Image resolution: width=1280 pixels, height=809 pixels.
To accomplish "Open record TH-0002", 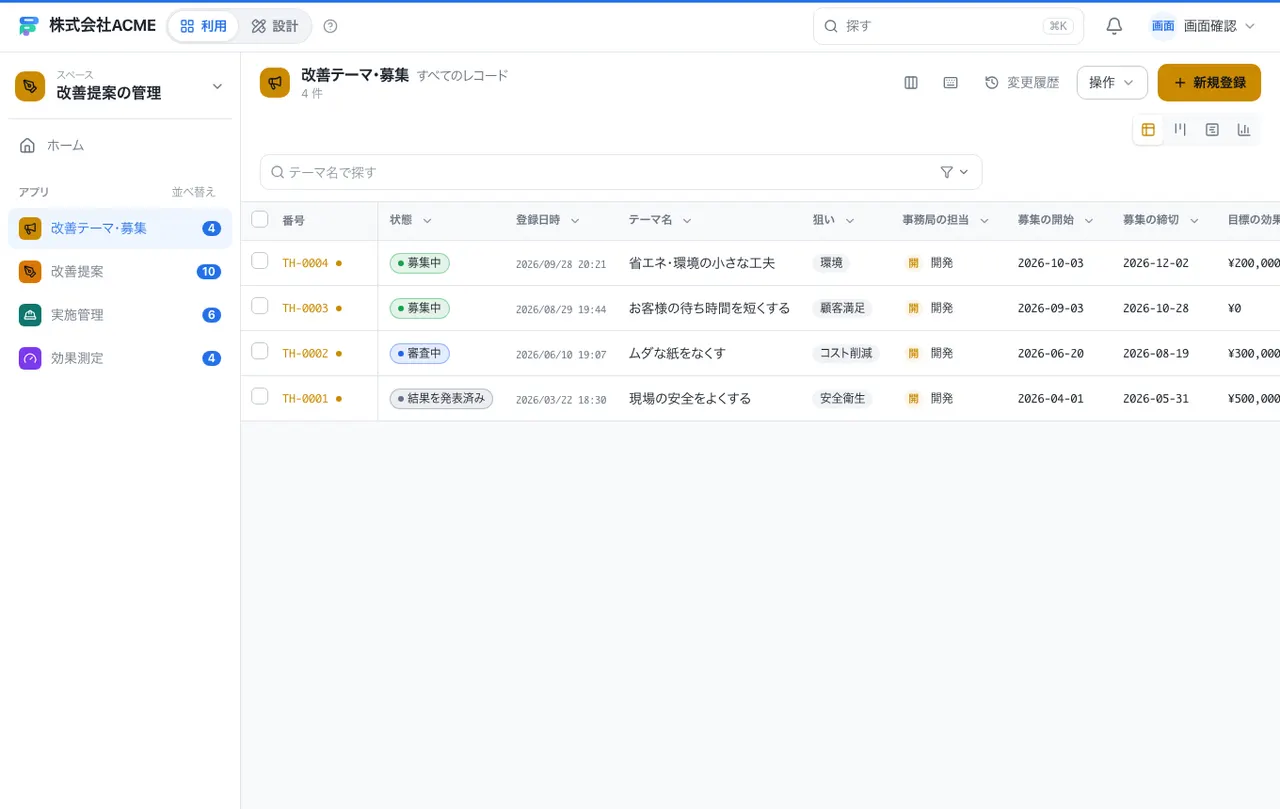I will click(305, 353).
